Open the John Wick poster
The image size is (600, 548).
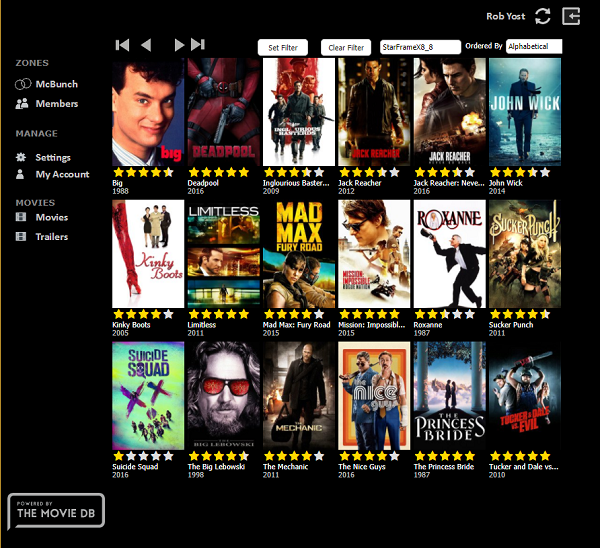click(x=525, y=112)
